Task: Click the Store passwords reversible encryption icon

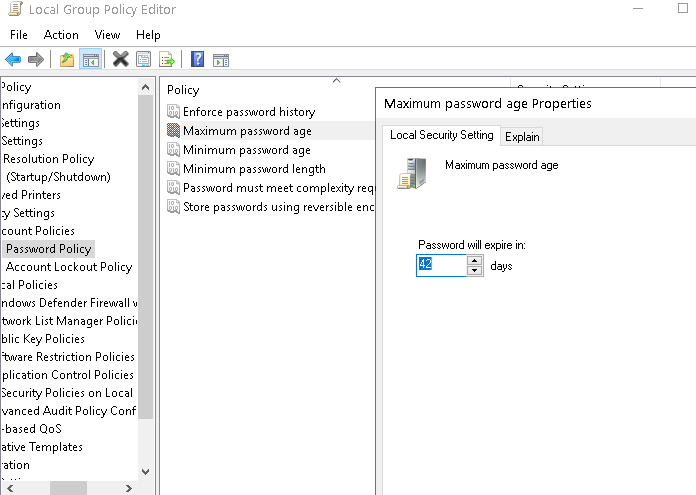Action: click(173, 207)
